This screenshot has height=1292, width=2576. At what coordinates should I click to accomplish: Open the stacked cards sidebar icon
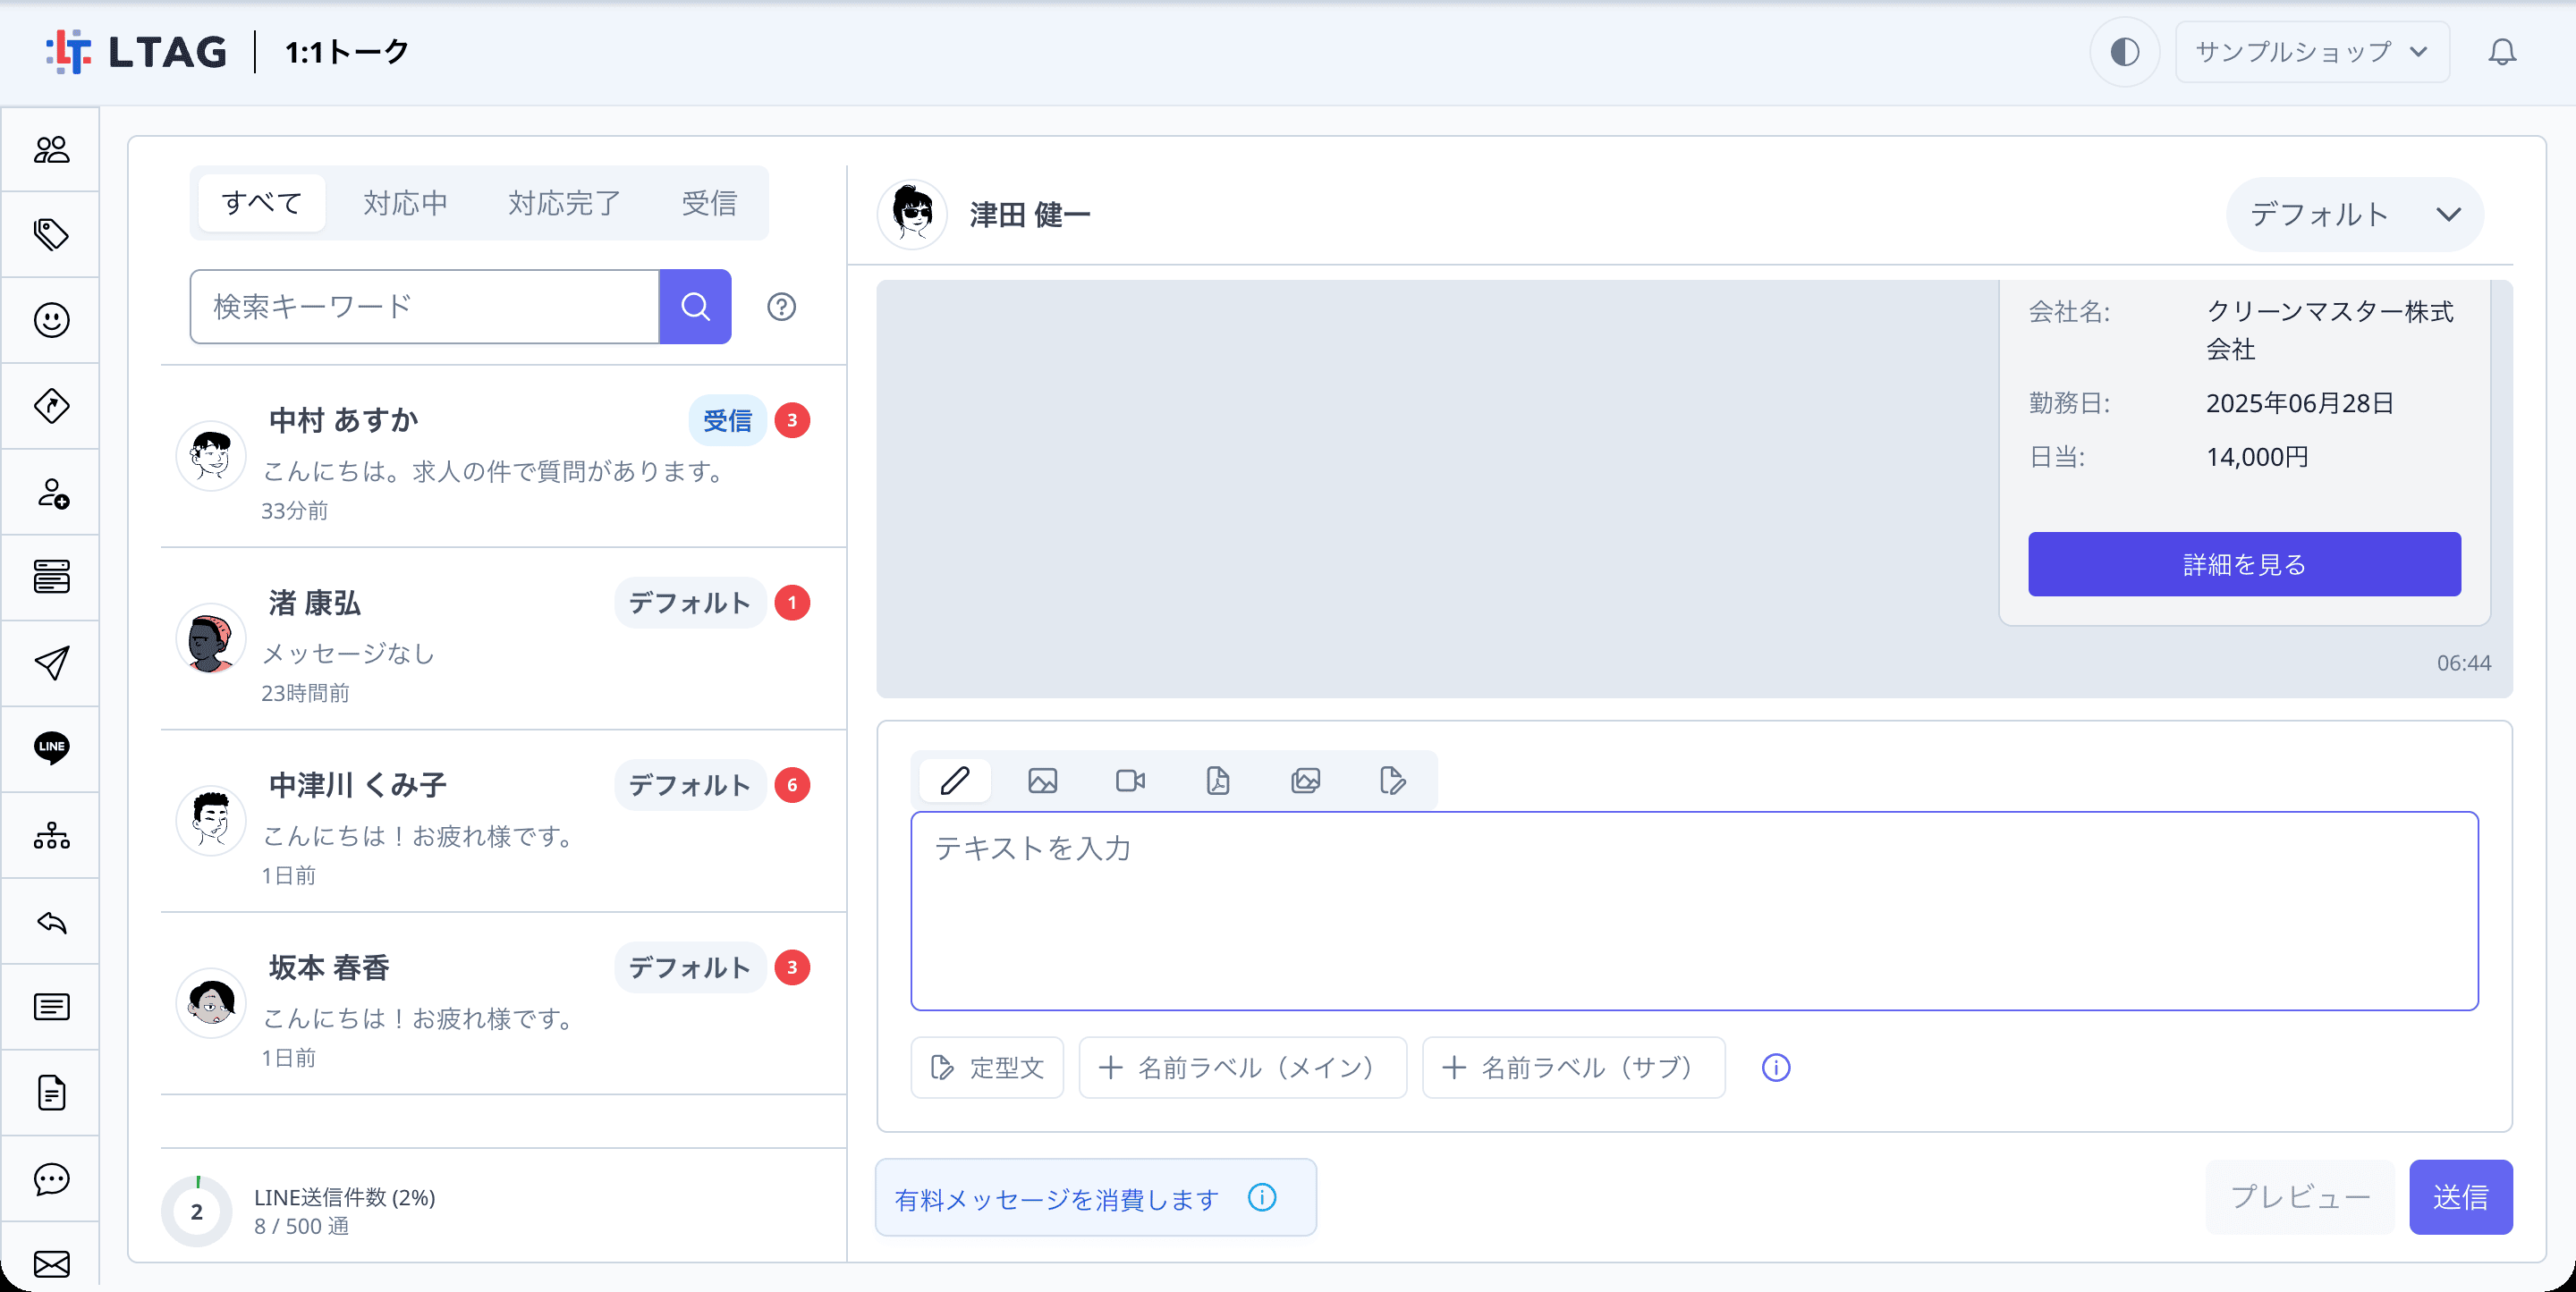tap(51, 577)
